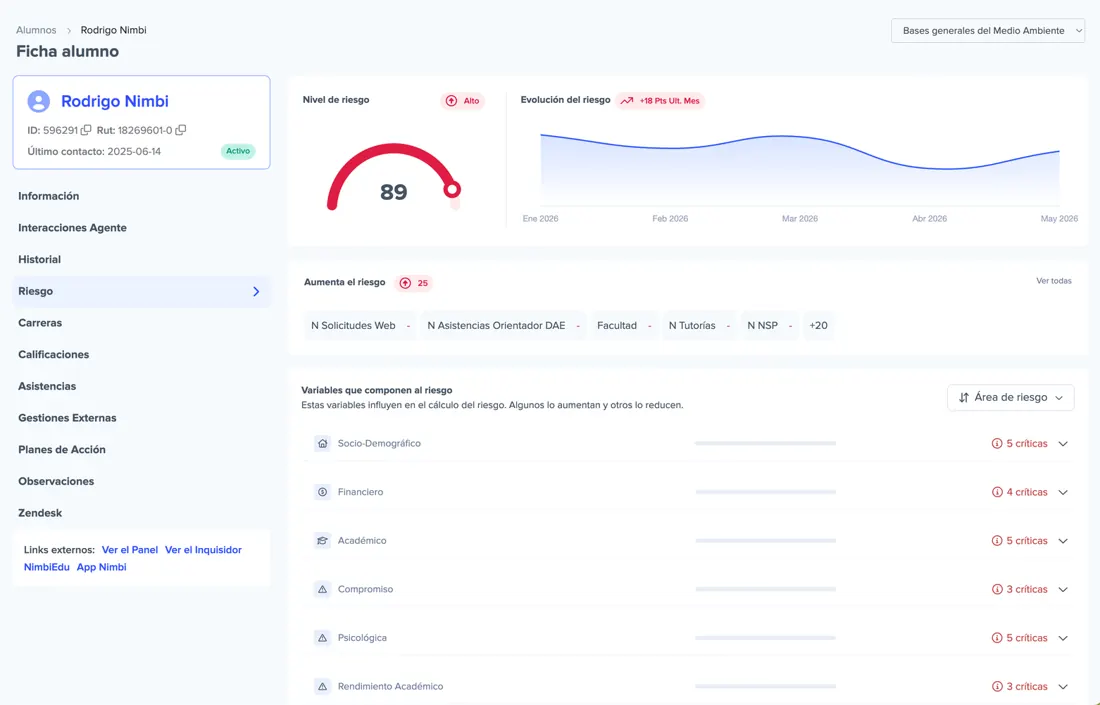Expand the Psicológica row chevron

coord(1064,638)
